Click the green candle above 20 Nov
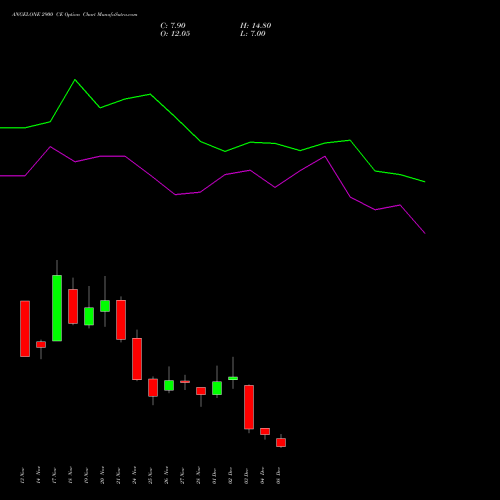500x500 pixels. [x=105, y=306]
